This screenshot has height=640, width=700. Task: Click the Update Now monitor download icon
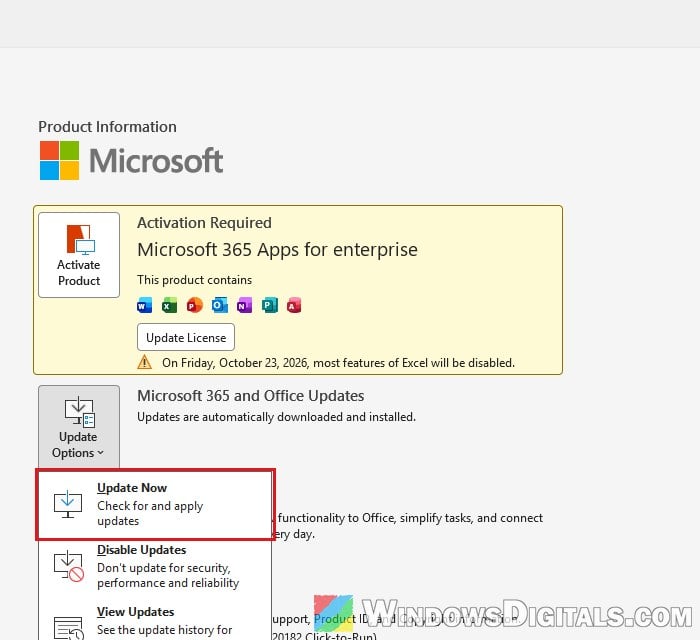68,504
